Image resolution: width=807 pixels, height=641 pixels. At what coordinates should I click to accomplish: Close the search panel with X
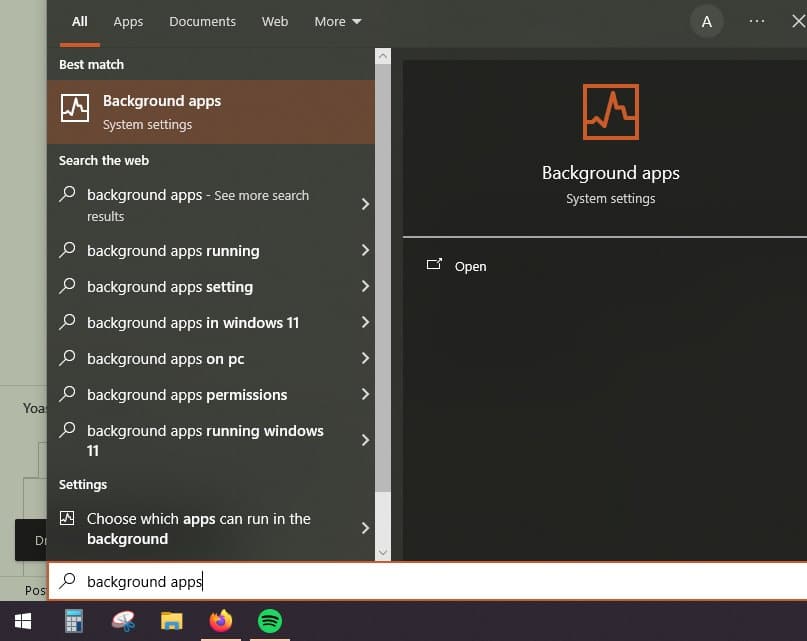[x=798, y=21]
